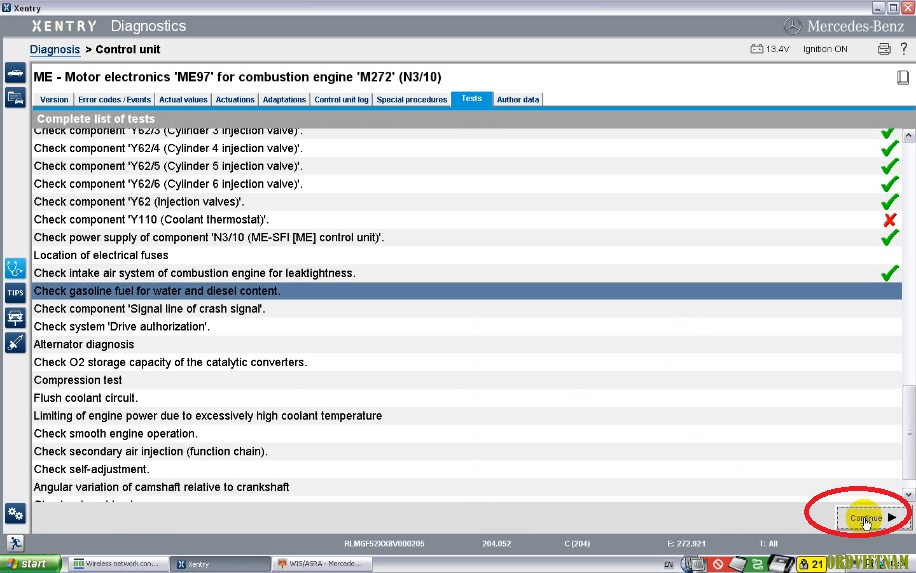The image size is (916, 573).
Task: Click VIN RLMGF52XX8V000205 in status bar
Action: point(384,544)
